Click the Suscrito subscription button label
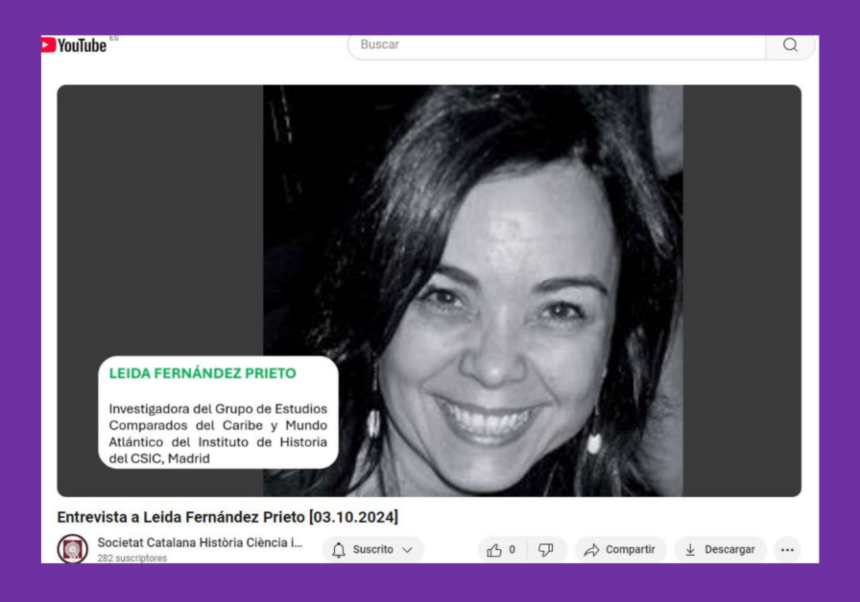Viewport: 860px width, 602px height. 372,550
